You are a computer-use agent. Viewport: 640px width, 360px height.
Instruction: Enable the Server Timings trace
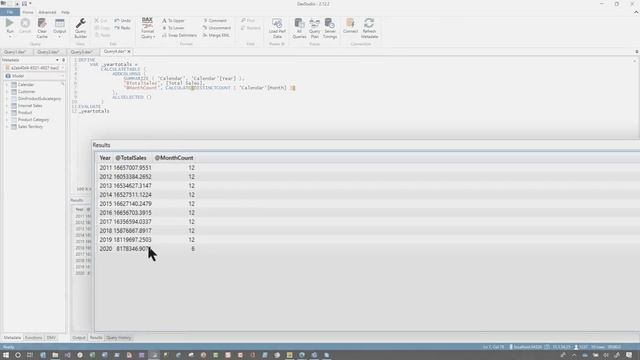tap(330, 28)
